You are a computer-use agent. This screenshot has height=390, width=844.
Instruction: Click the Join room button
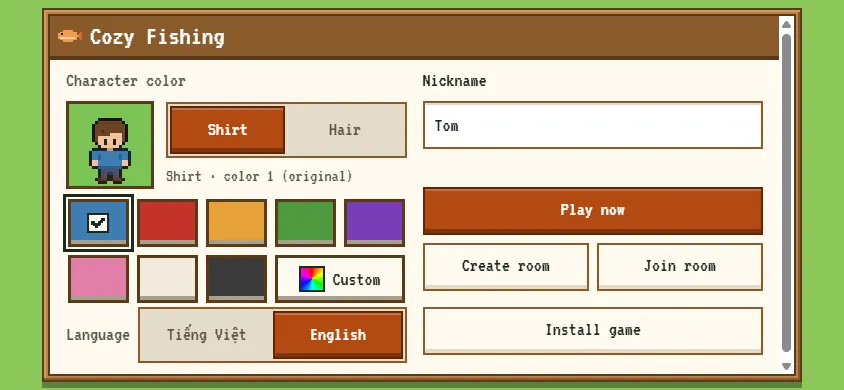coord(680,266)
